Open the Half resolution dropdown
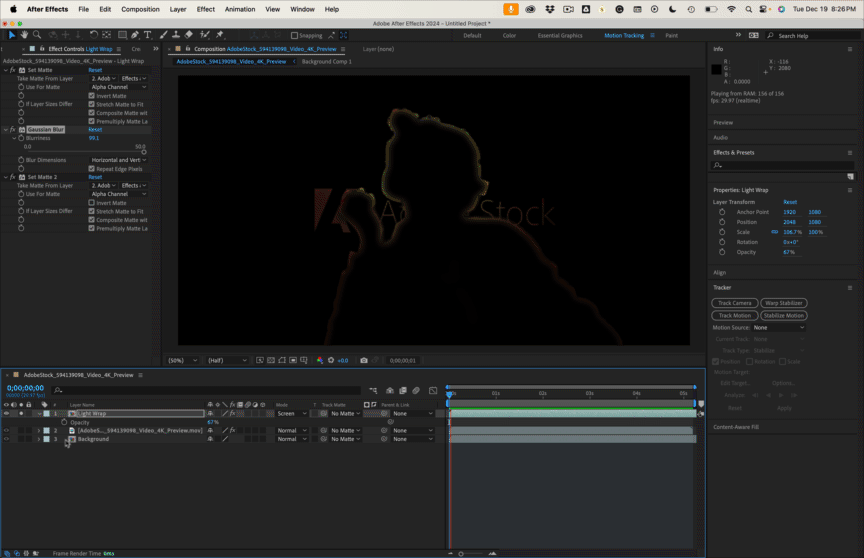Image resolution: width=864 pixels, height=558 pixels. (x=227, y=360)
